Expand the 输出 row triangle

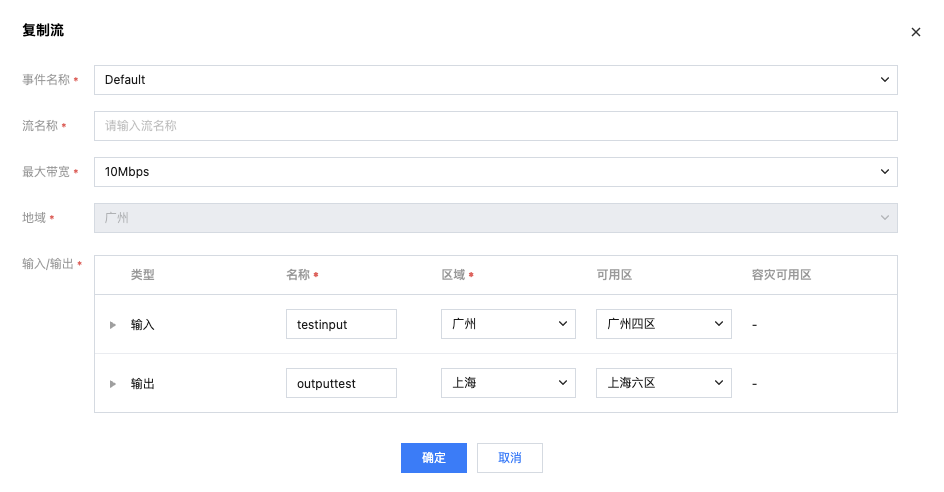tap(113, 384)
